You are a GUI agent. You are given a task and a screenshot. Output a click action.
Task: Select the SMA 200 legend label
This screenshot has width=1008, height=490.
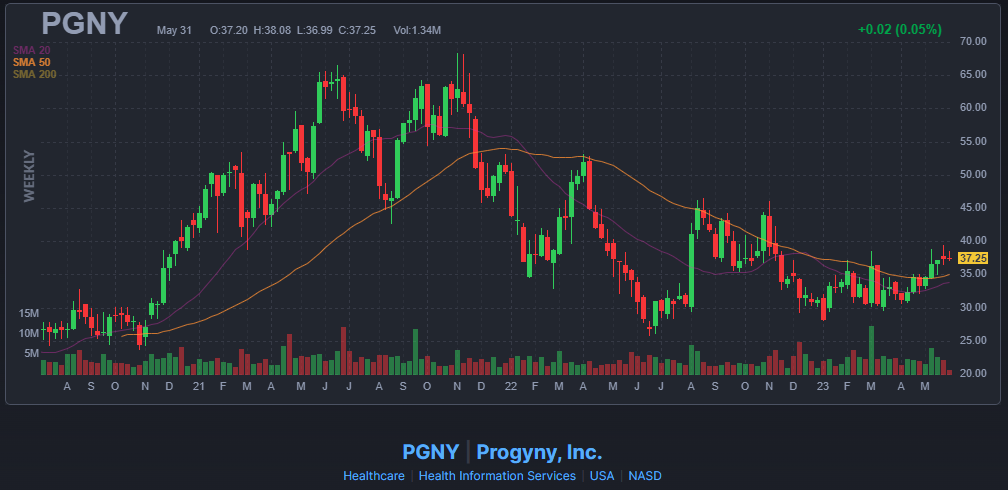(x=35, y=75)
